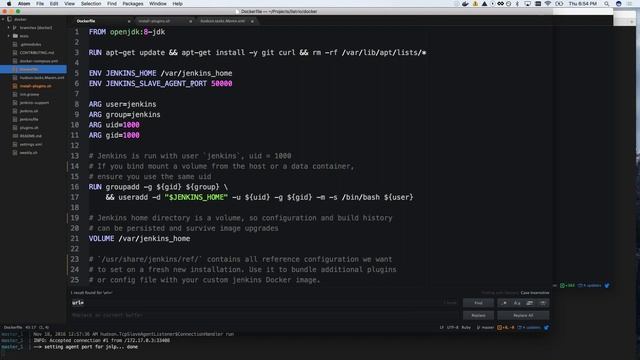The height and width of the screenshot is (360, 640).
Task: Open the Ruby grammar selector
Action: click(466, 327)
